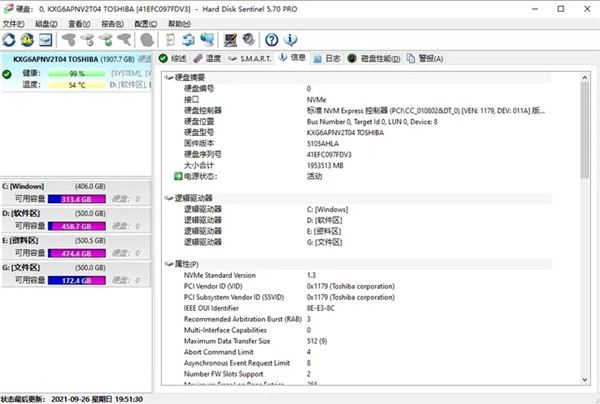Switch to the S.M.A.R.T. tab
Viewport: 600px width, 404px height.
[x=249, y=59]
